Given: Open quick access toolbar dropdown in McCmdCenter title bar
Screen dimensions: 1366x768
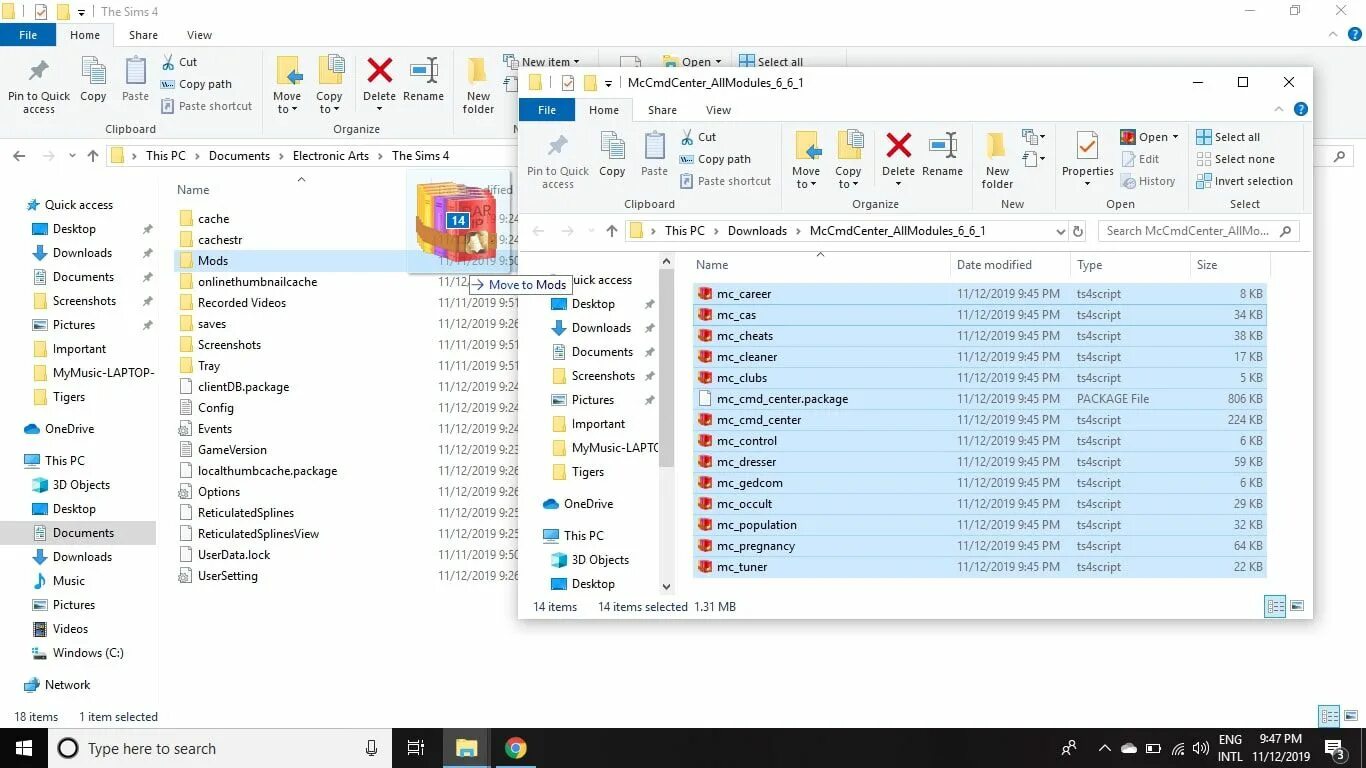Looking at the screenshot, I should tap(607, 83).
